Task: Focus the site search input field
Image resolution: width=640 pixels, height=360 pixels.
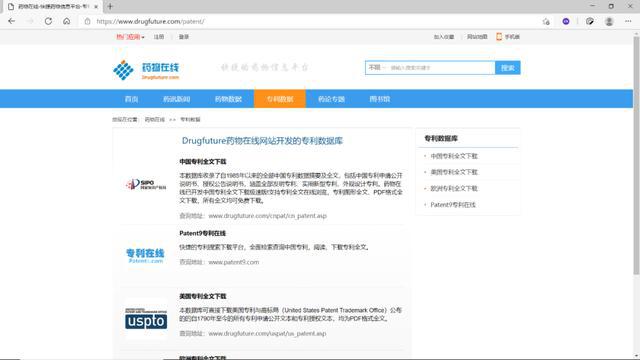Action: tap(441, 68)
